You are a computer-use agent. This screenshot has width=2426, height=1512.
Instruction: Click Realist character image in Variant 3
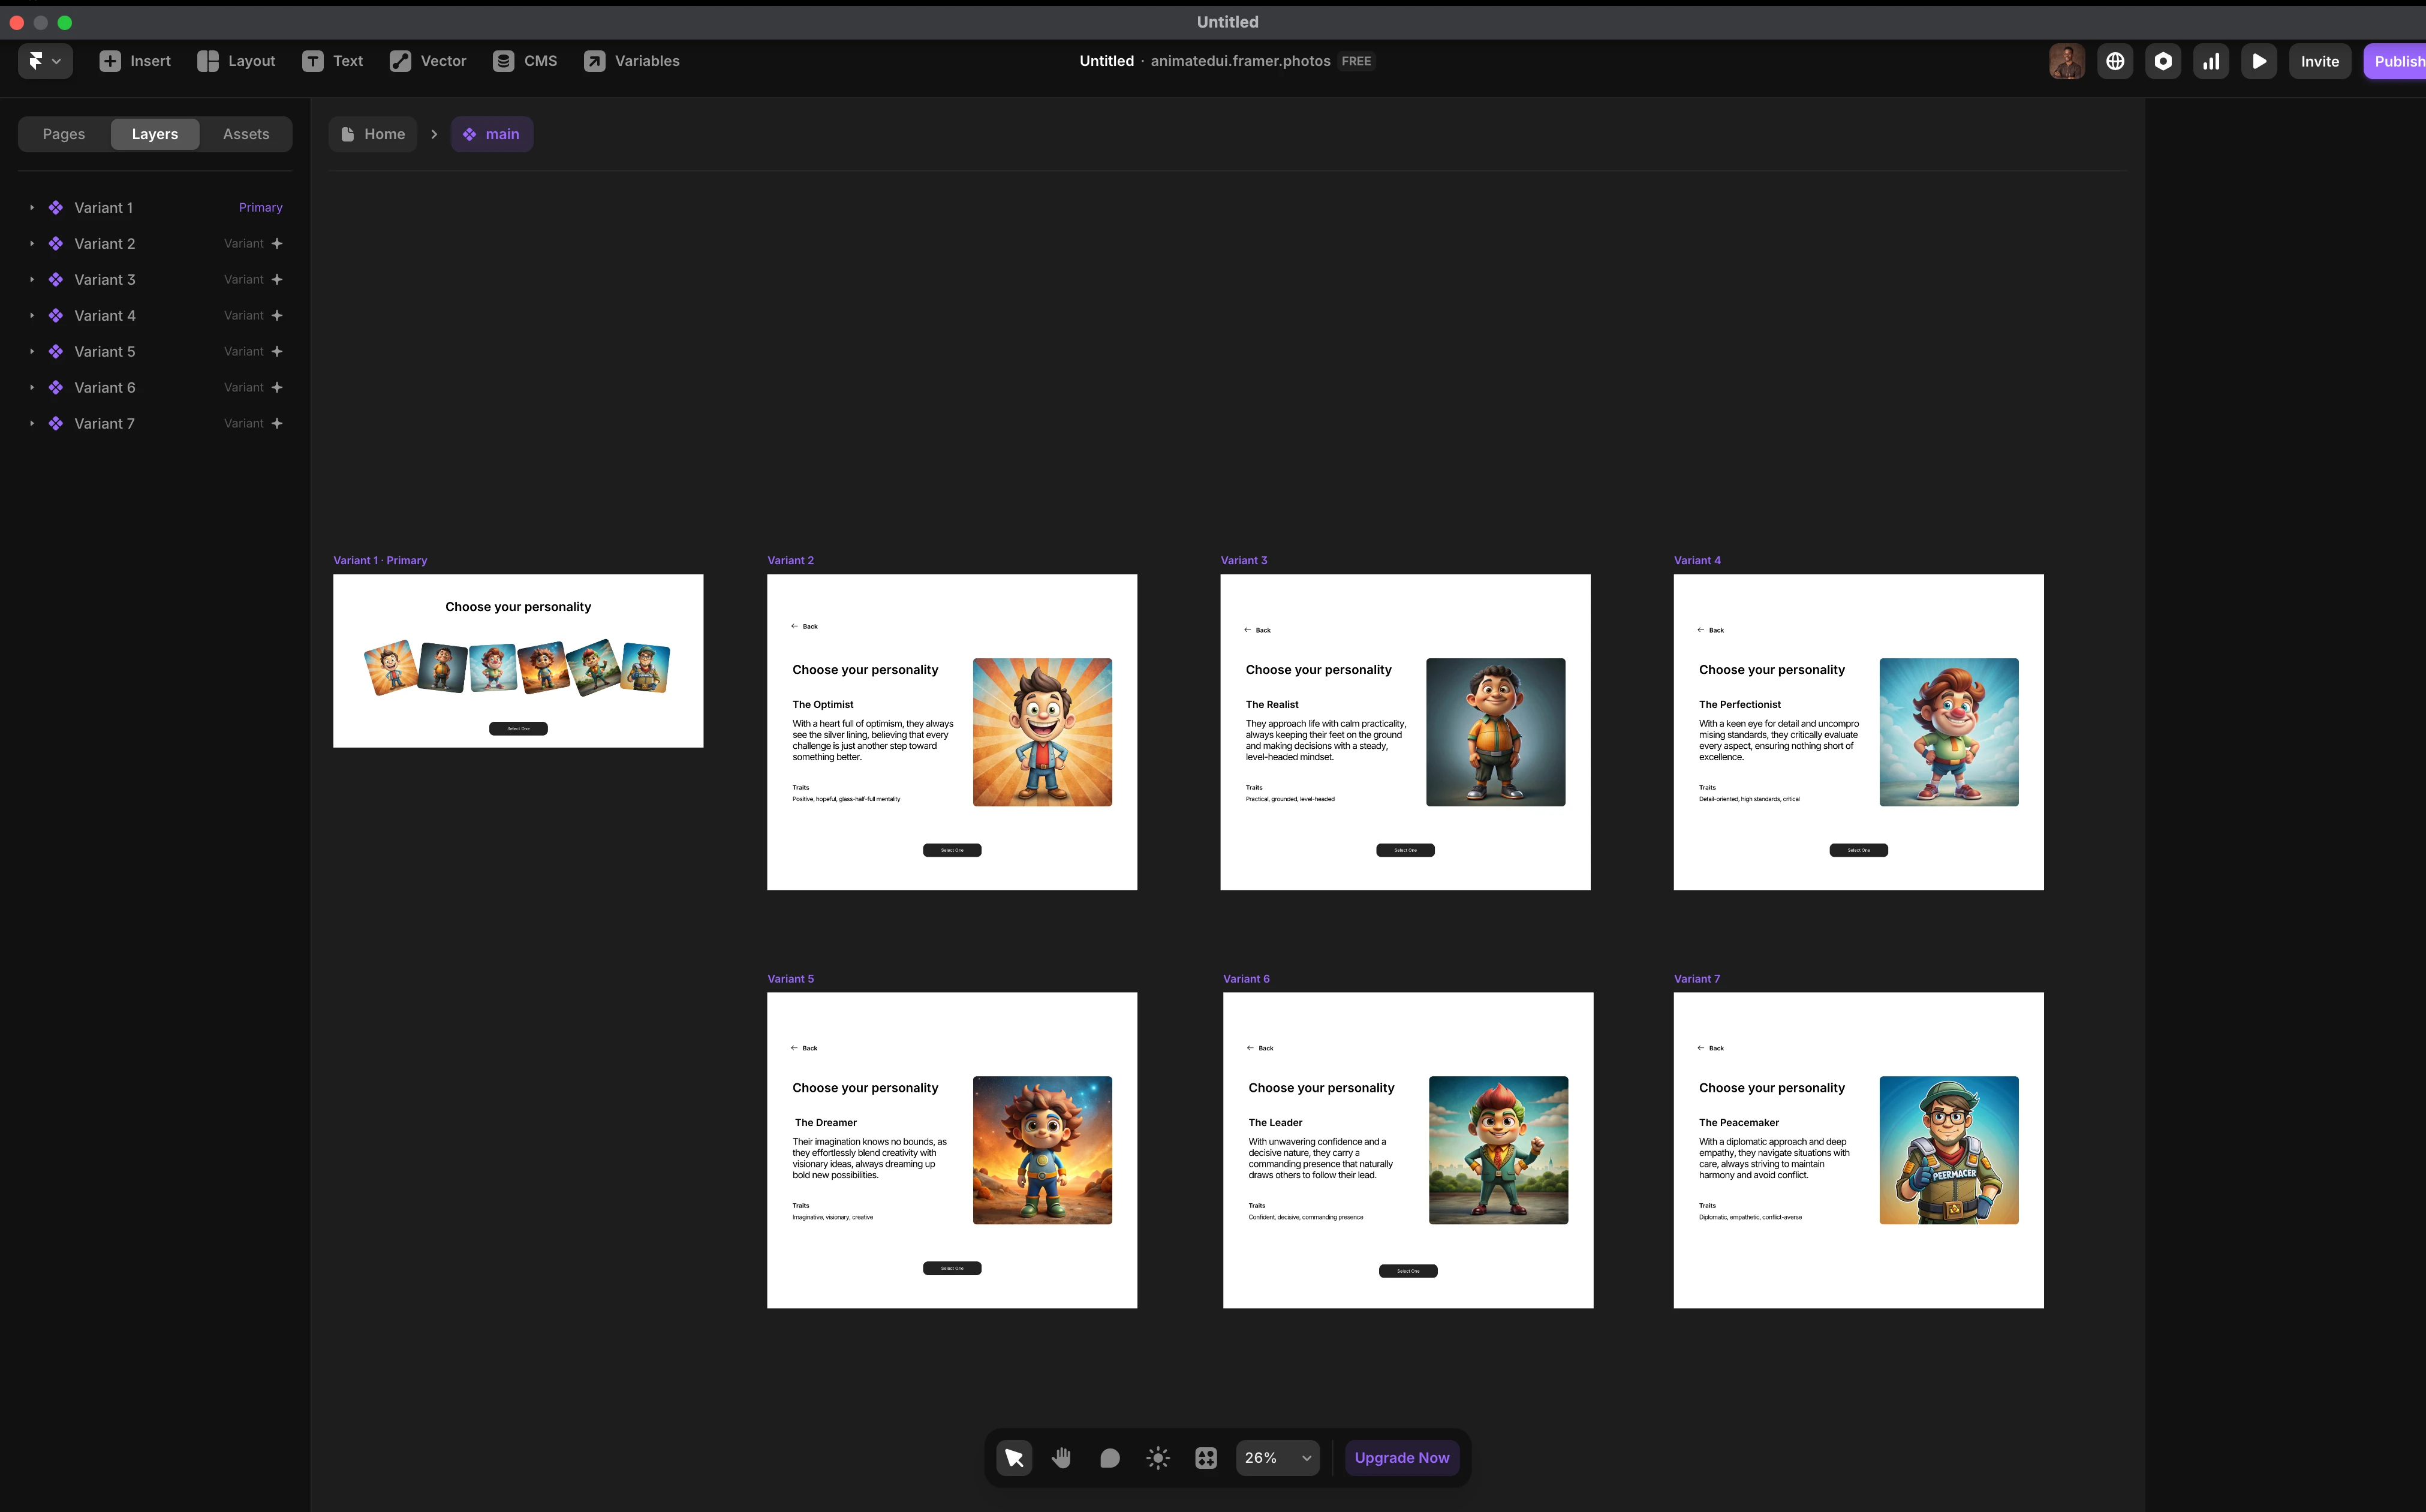[1495, 732]
